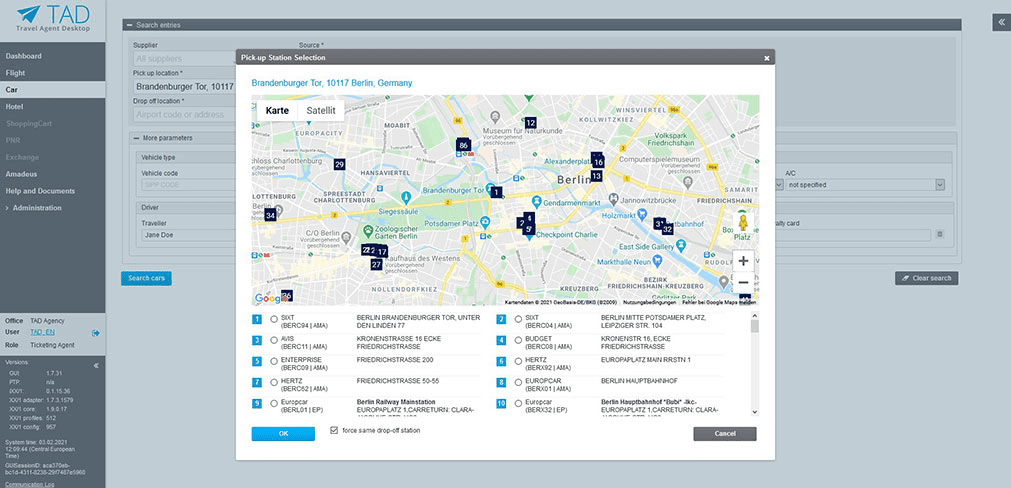Zoom out the map with minus button
The width and height of the screenshot is (1011, 488).
(743, 283)
